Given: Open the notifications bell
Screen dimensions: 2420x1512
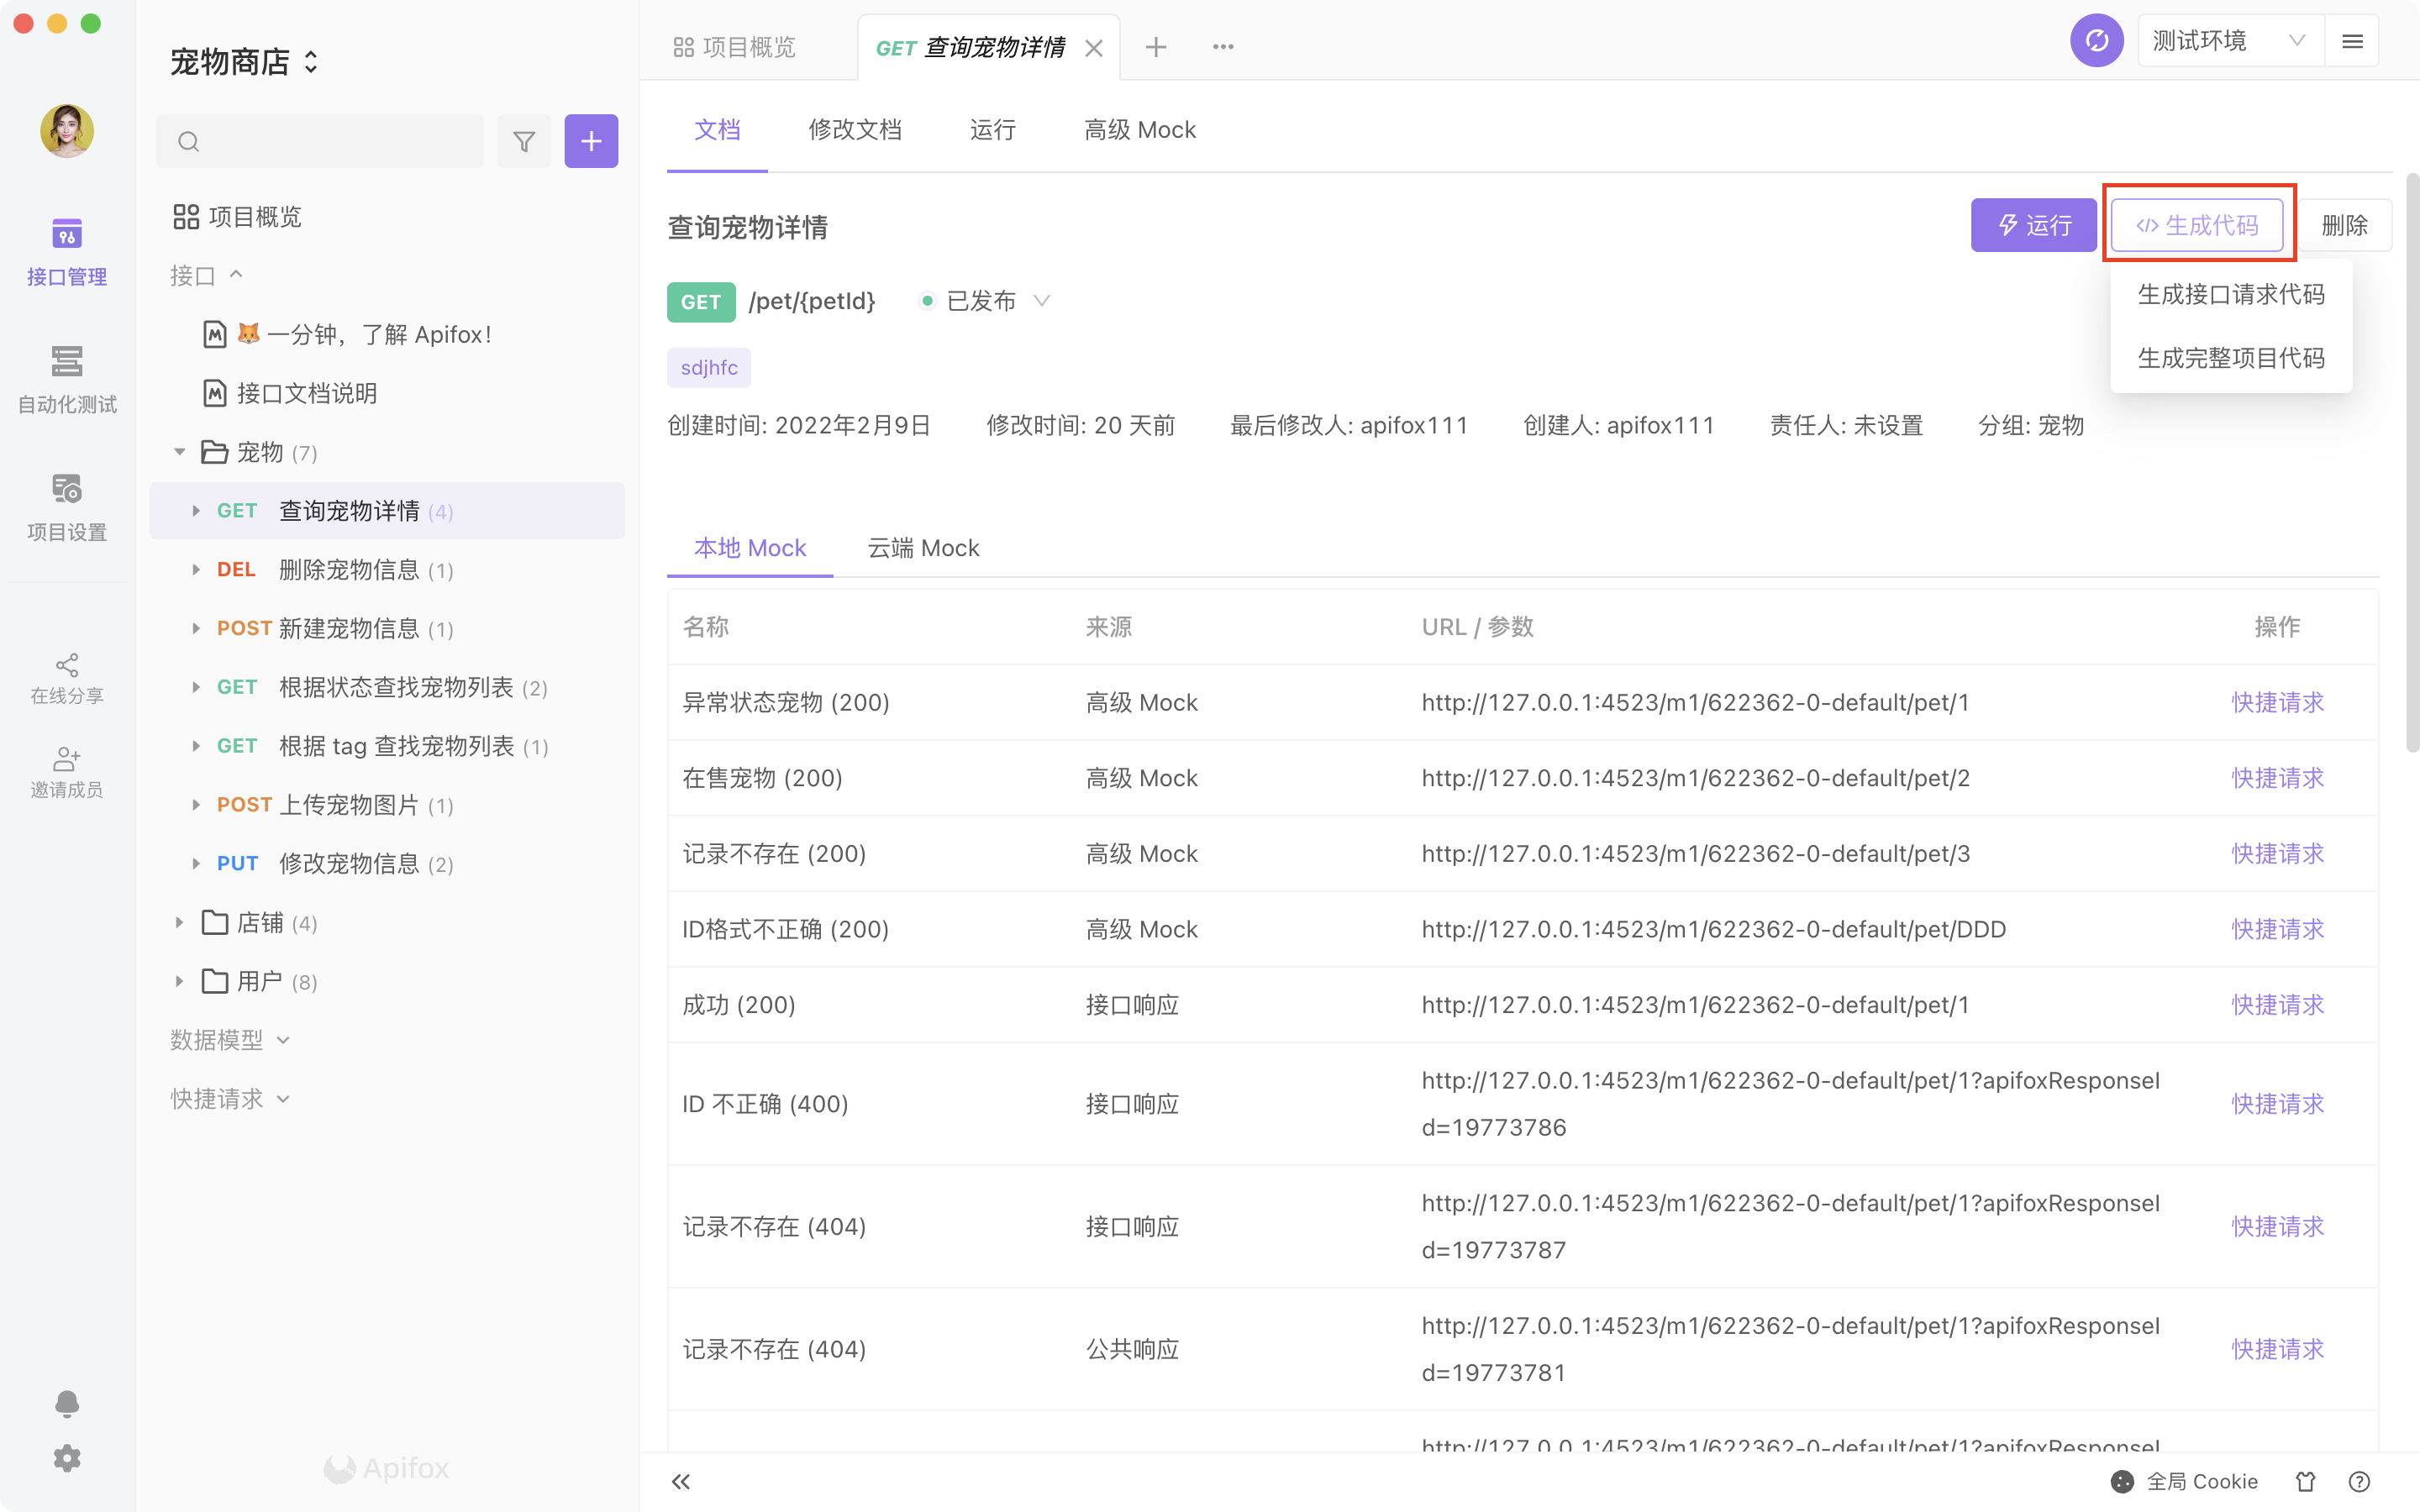Looking at the screenshot, I should [x=67, y=1403].
